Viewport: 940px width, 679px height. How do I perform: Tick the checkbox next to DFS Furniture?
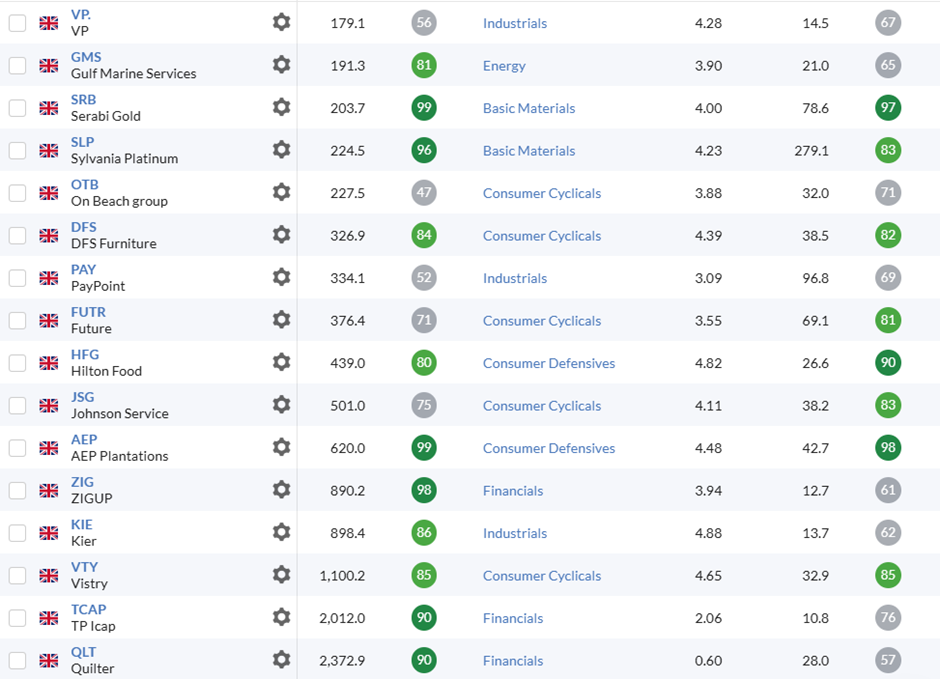point(17,236)
